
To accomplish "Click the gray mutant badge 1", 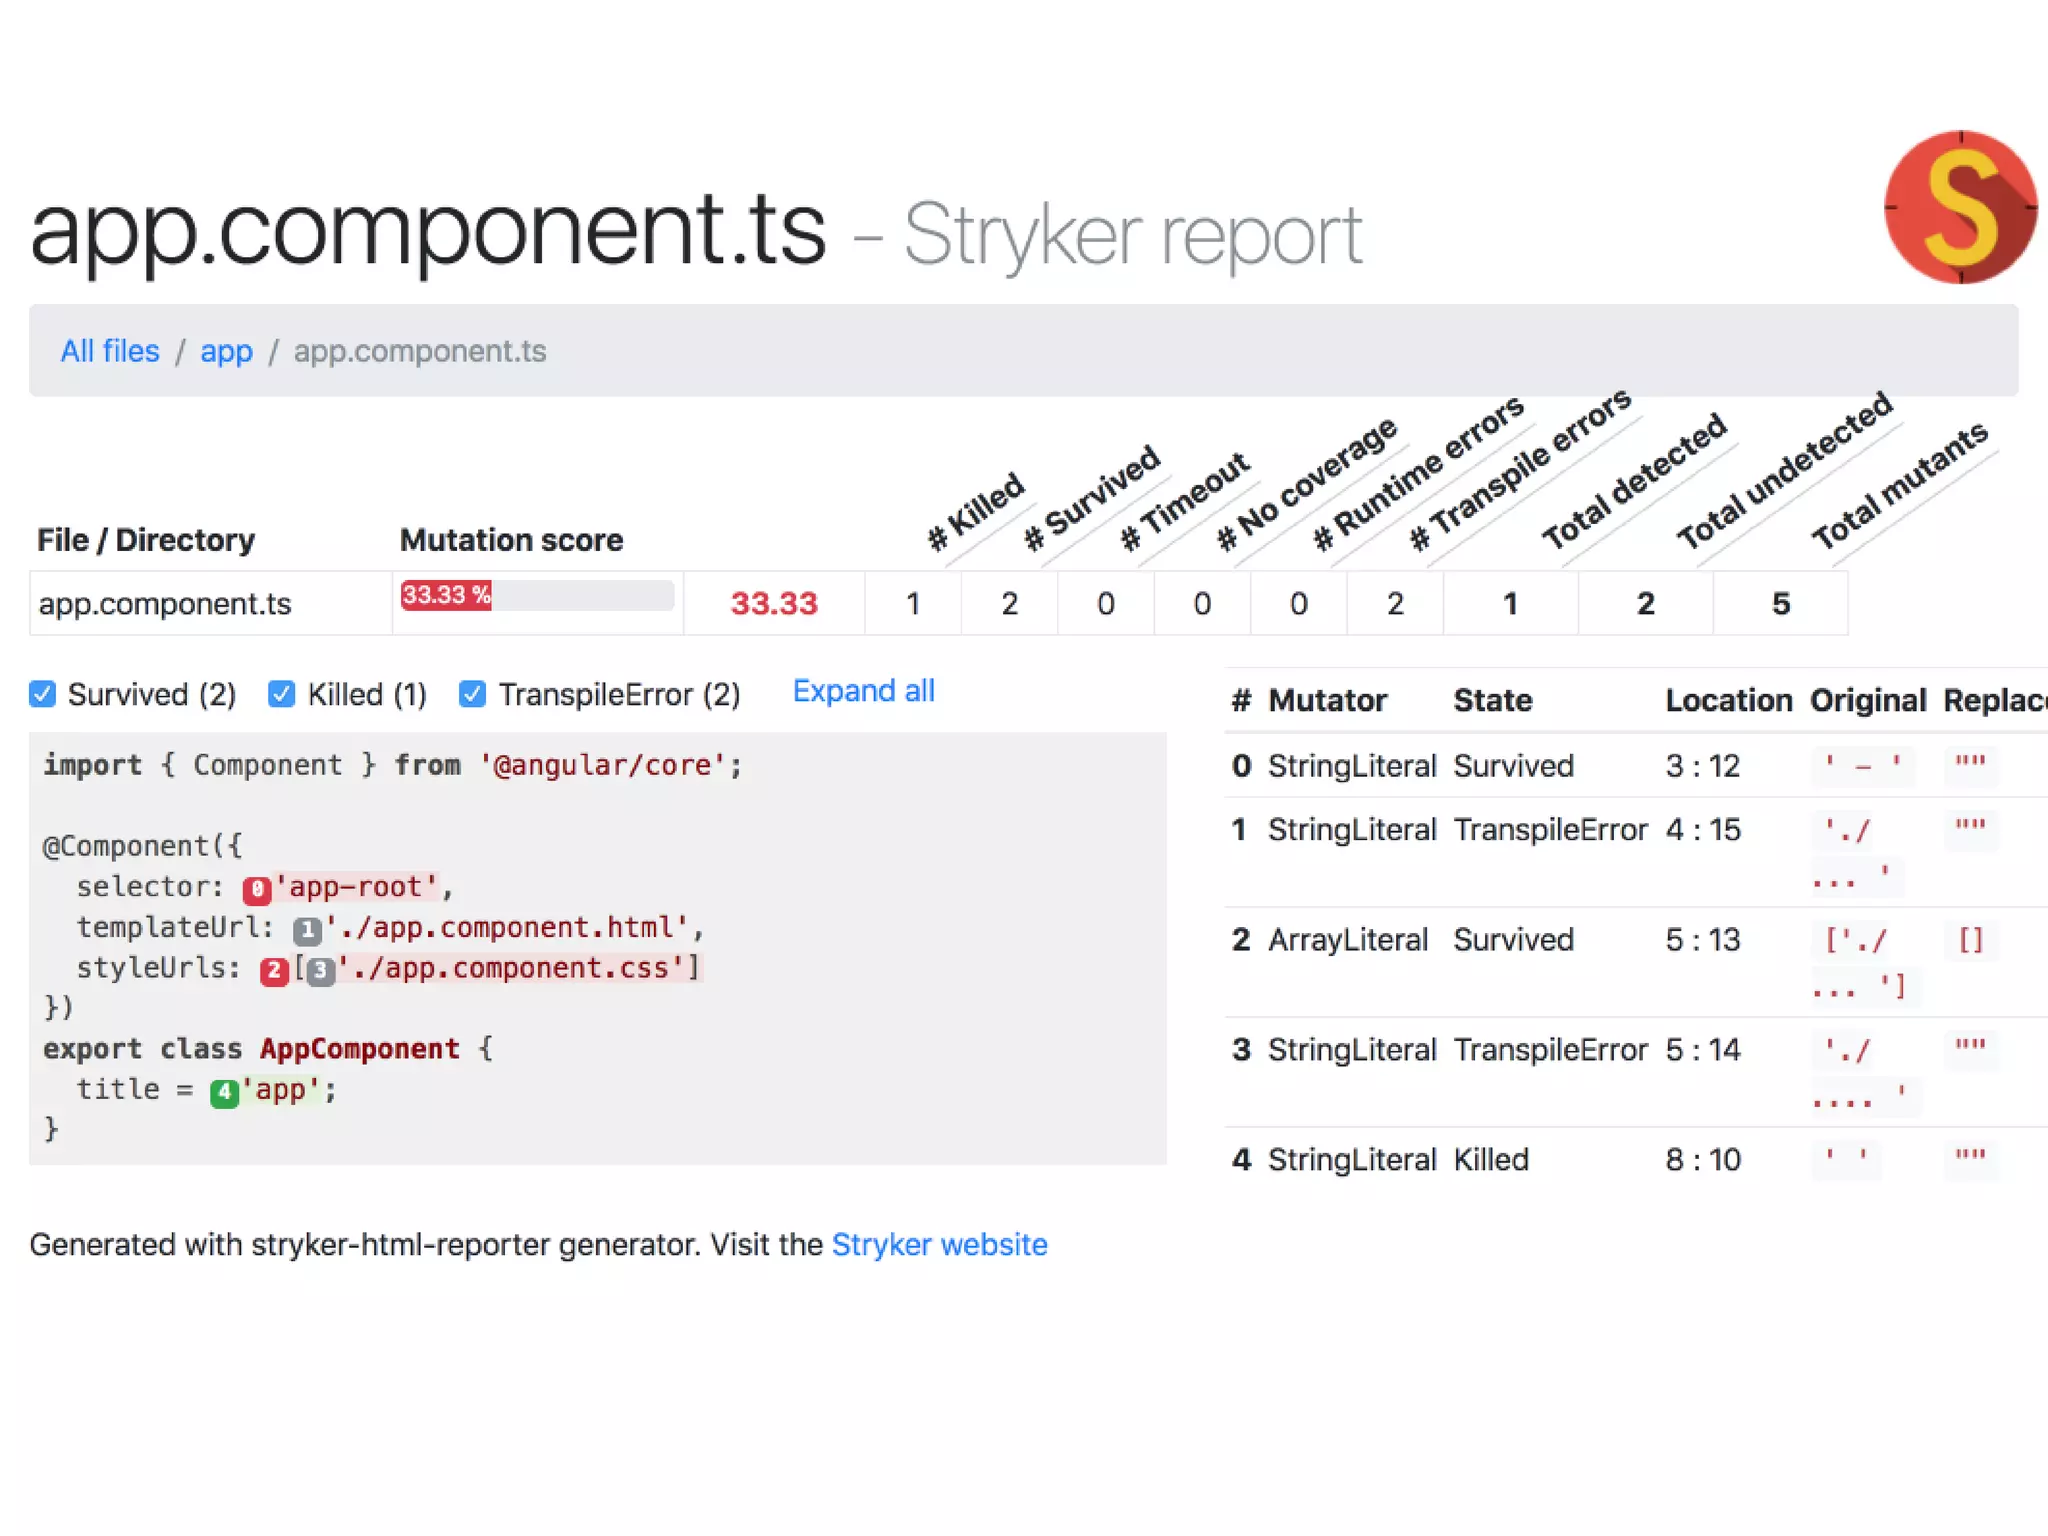I will click(x=307, y=930).
